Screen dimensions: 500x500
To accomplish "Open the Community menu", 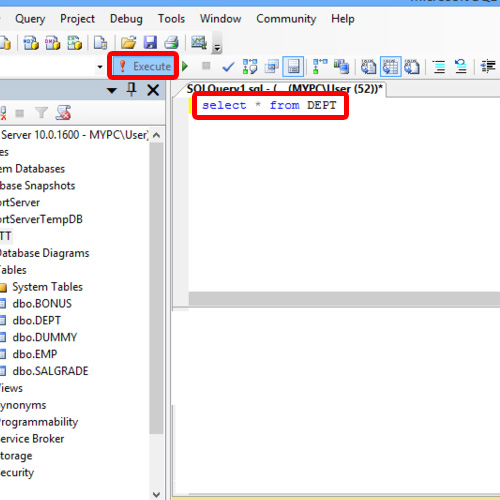I will [286, 19].
